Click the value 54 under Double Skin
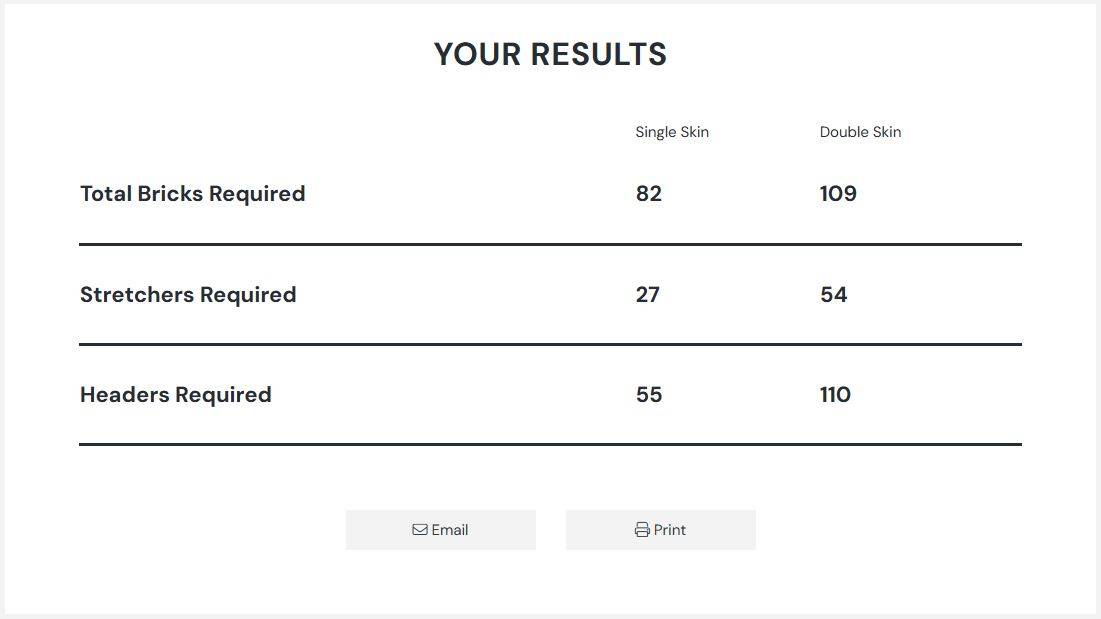Image resolution: width=1101 pixels, height=619 pixels. tap(834, 294)
